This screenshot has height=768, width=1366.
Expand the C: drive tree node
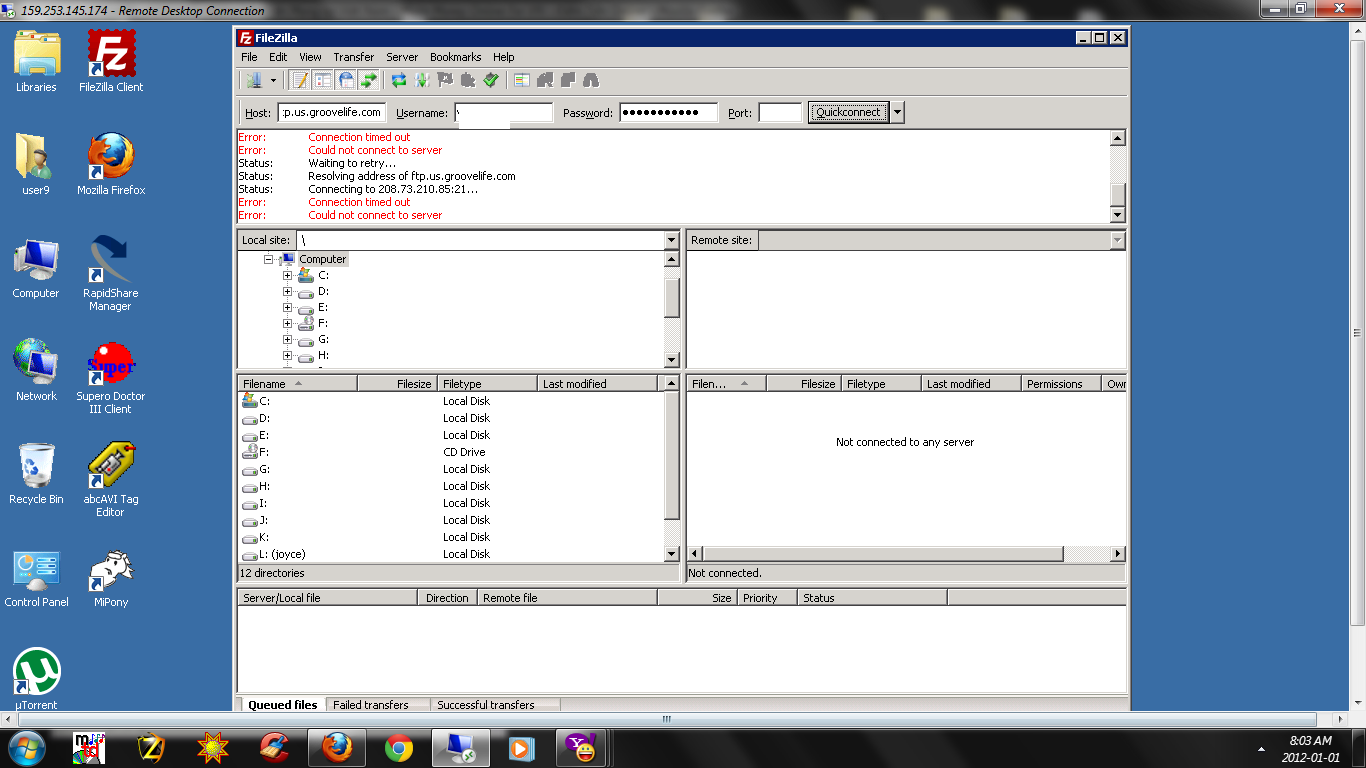click(288, 275)
